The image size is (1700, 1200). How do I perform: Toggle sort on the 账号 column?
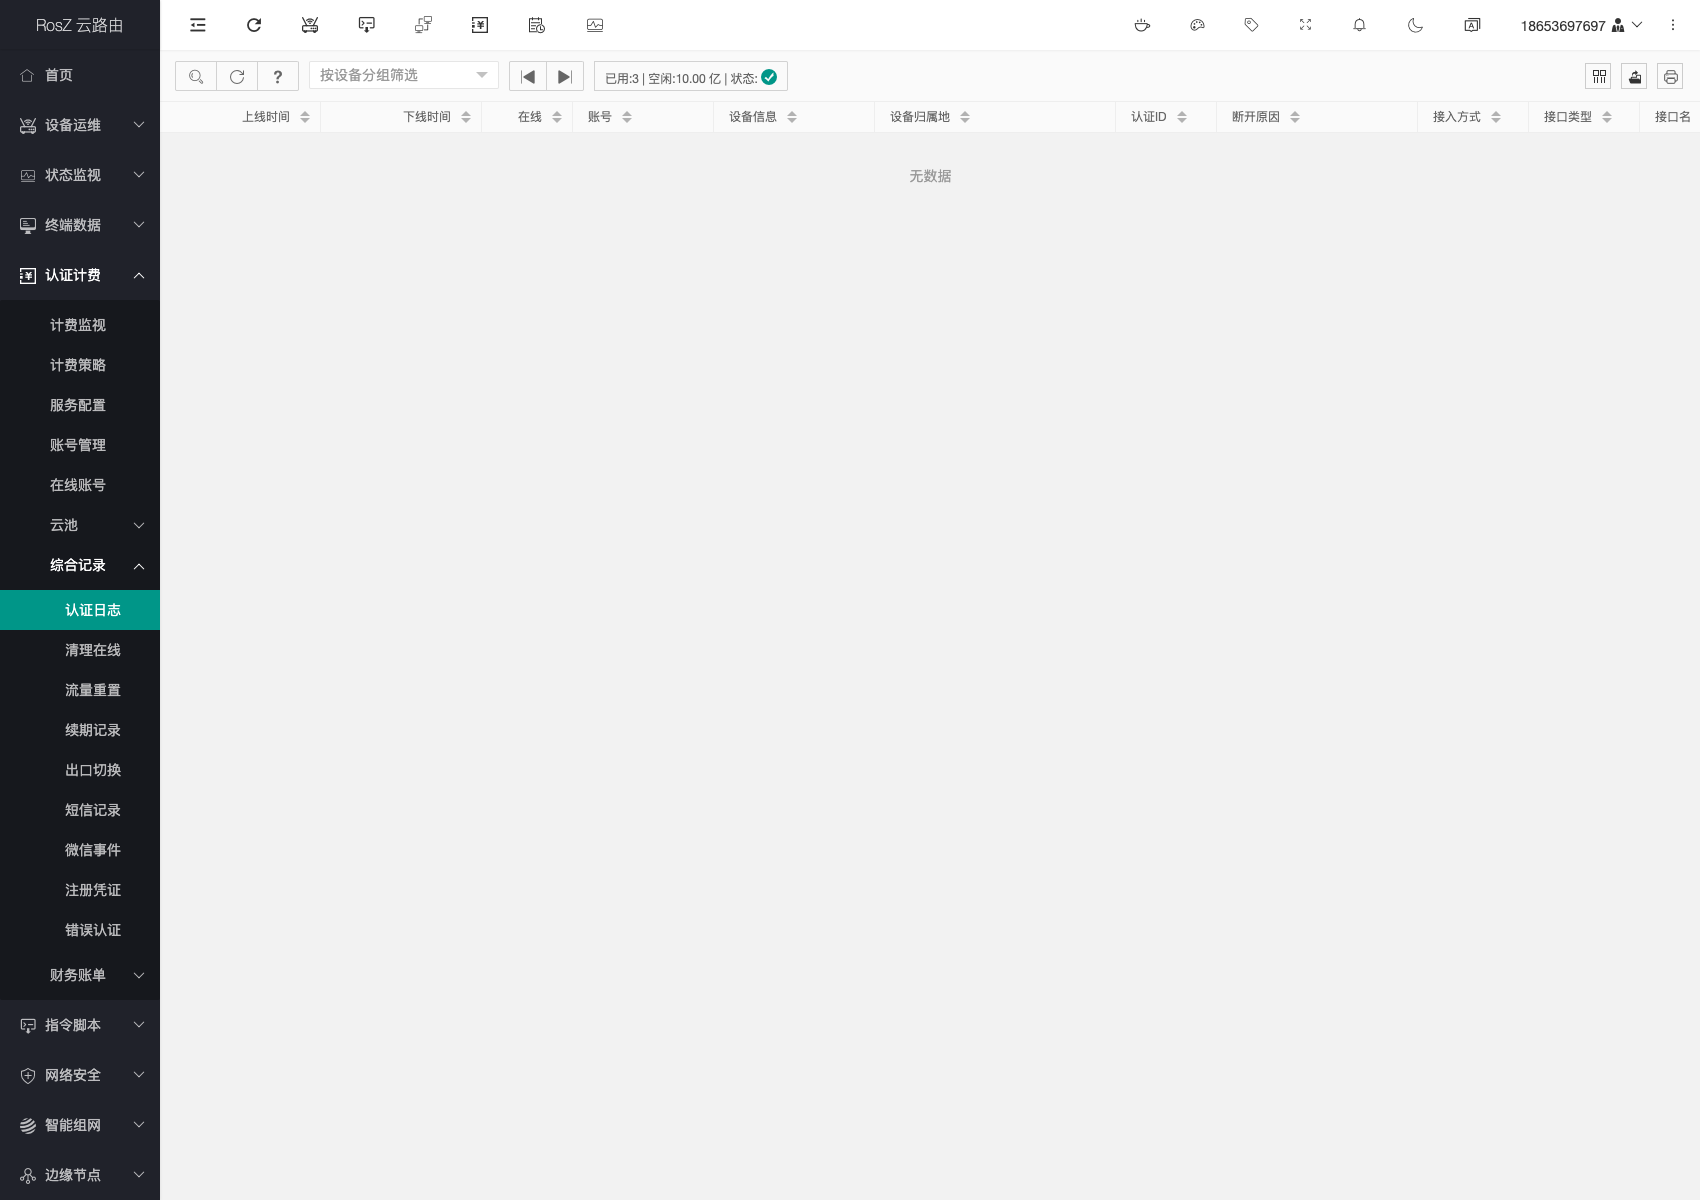click(x=627, y=117)
